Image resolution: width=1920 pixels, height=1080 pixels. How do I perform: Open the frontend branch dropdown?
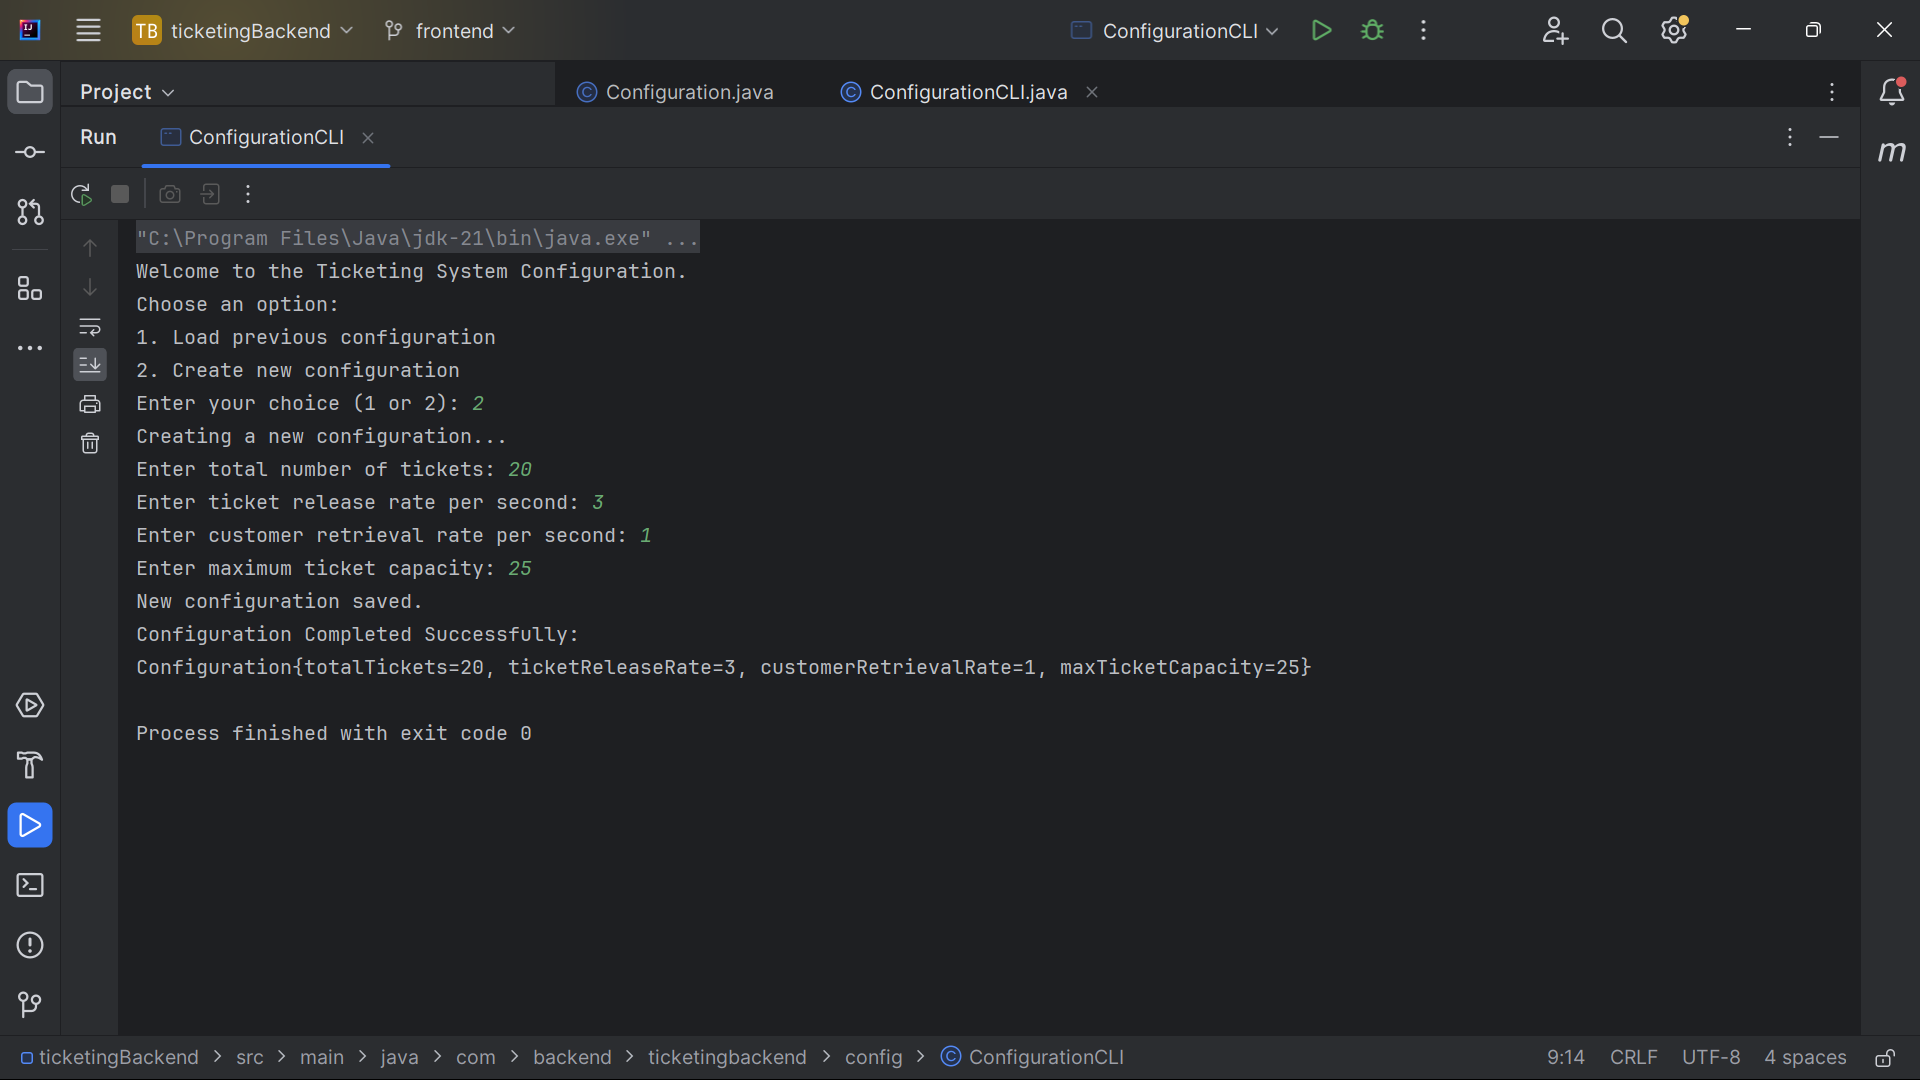[x=450, y=30]
